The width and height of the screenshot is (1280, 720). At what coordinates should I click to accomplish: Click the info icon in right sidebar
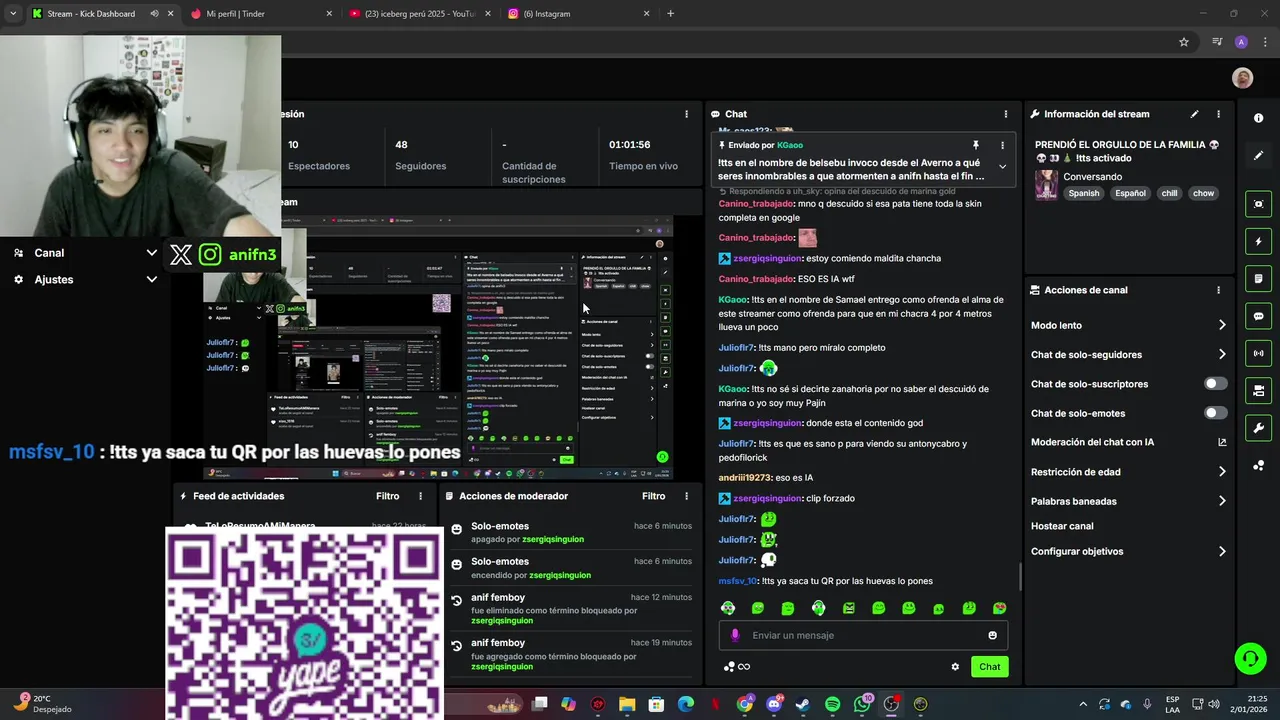(1258, 118)
